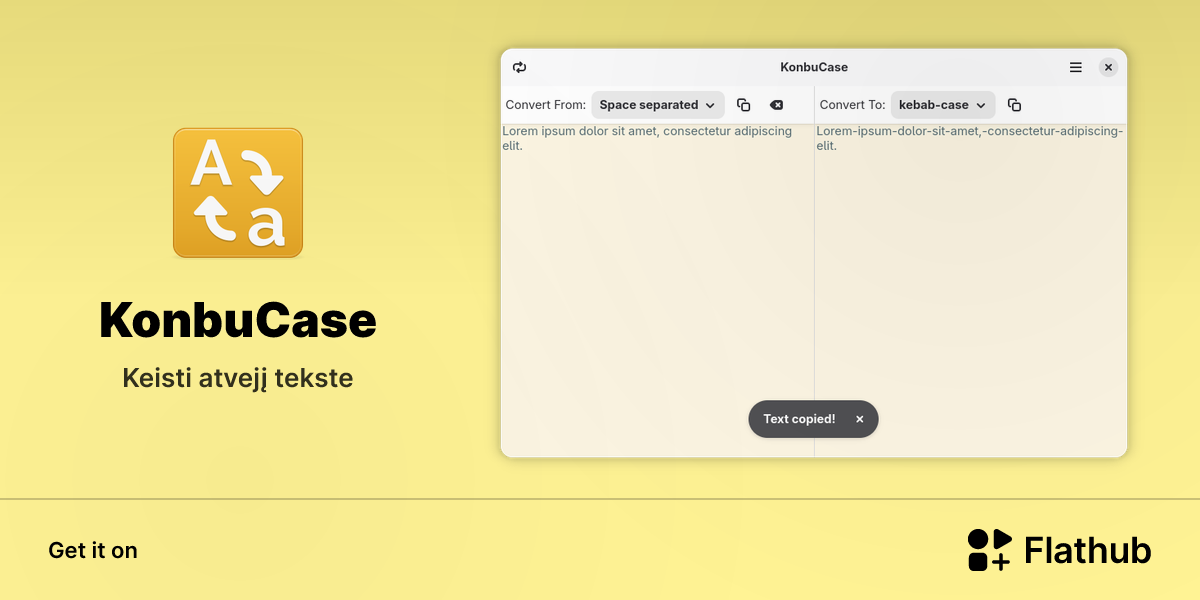Click the Lorem-ipsum-dolor-sit-amet output text area
This screenshot has height=600, width=1200.
pos(971,290)
